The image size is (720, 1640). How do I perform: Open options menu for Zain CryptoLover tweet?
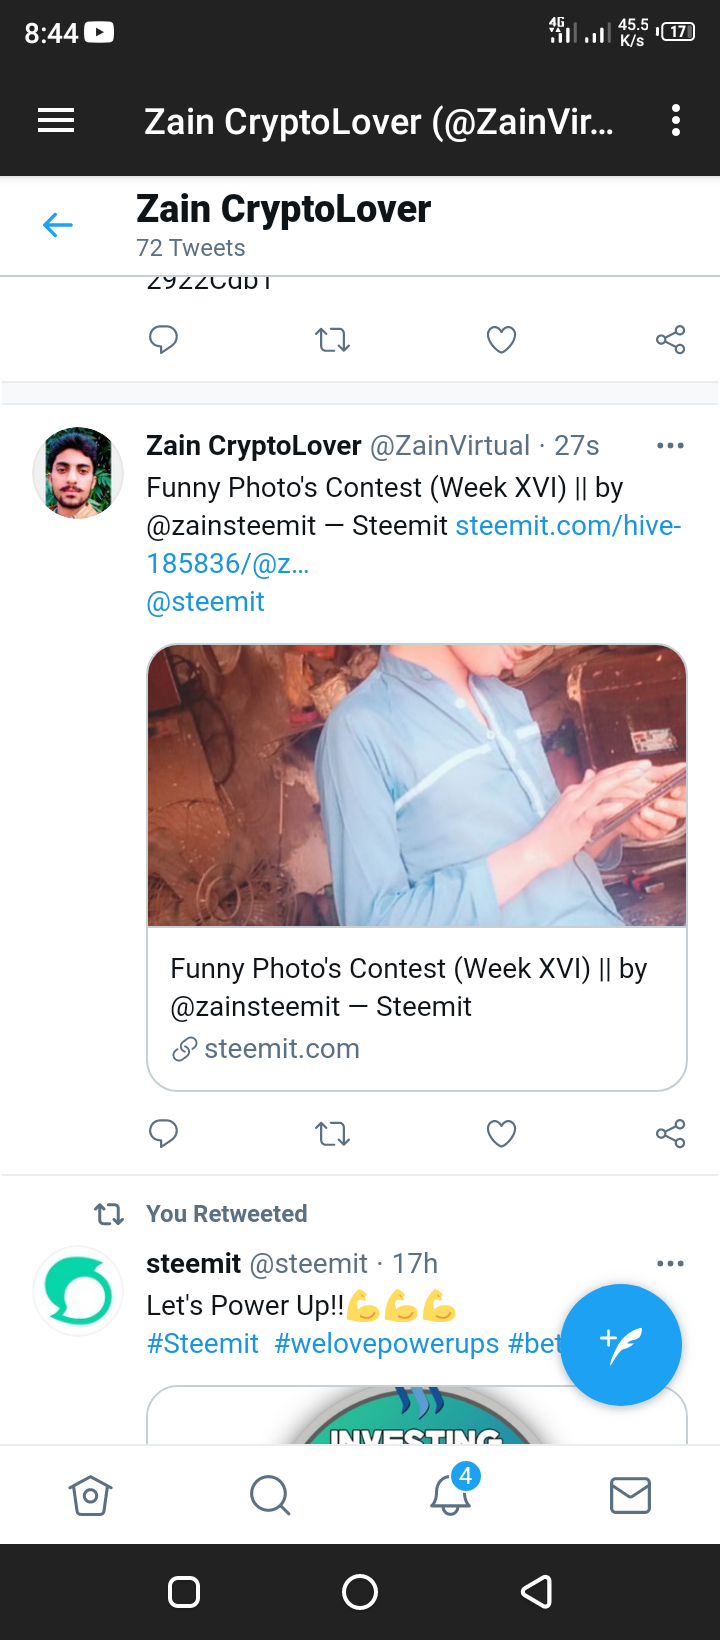670,445
